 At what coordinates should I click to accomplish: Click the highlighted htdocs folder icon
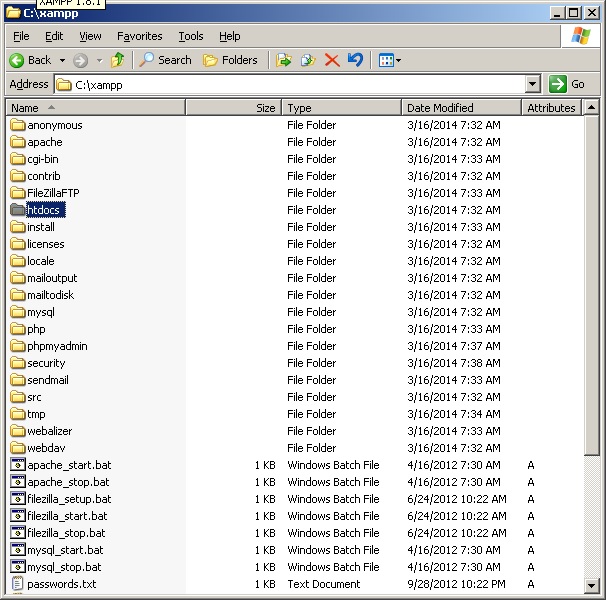pos(18,210)
